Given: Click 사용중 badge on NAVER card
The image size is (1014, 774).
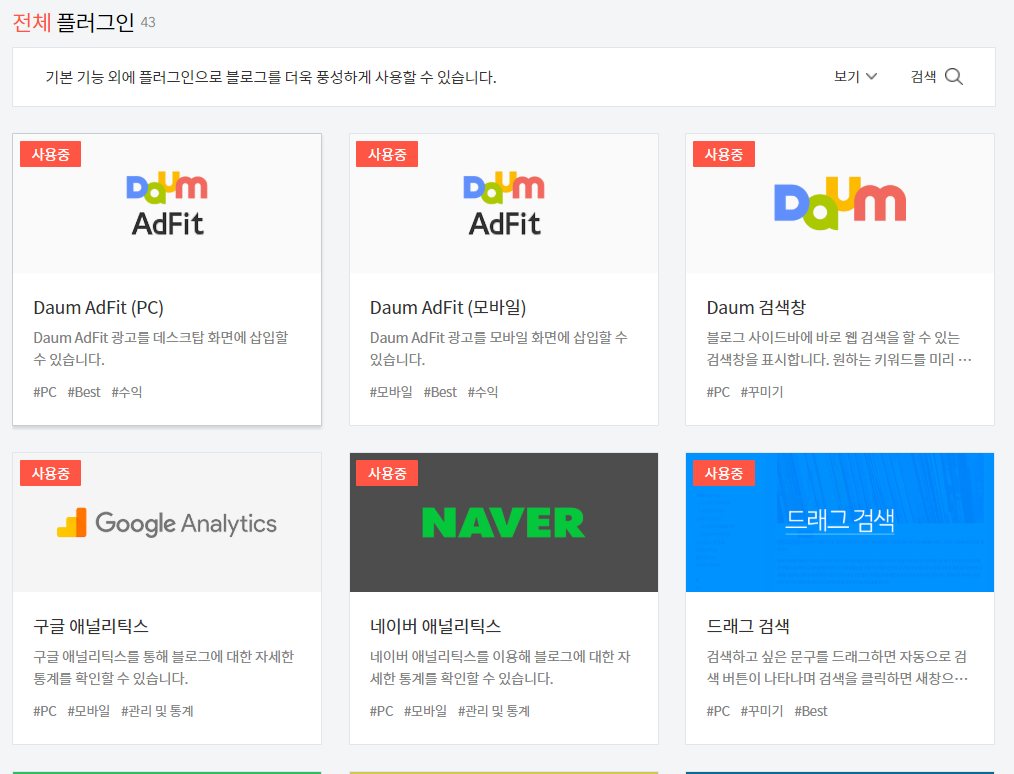Looking at the screenshot, I should click(x=387, y=473).
